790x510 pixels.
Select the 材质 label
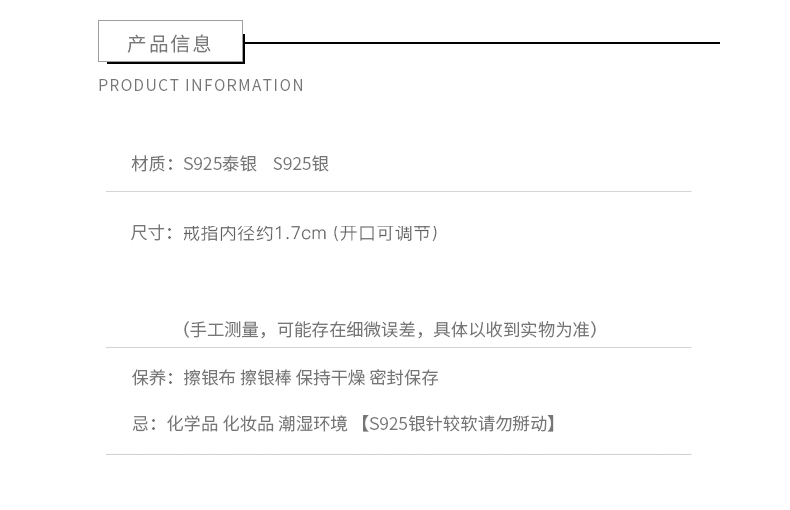149,164
